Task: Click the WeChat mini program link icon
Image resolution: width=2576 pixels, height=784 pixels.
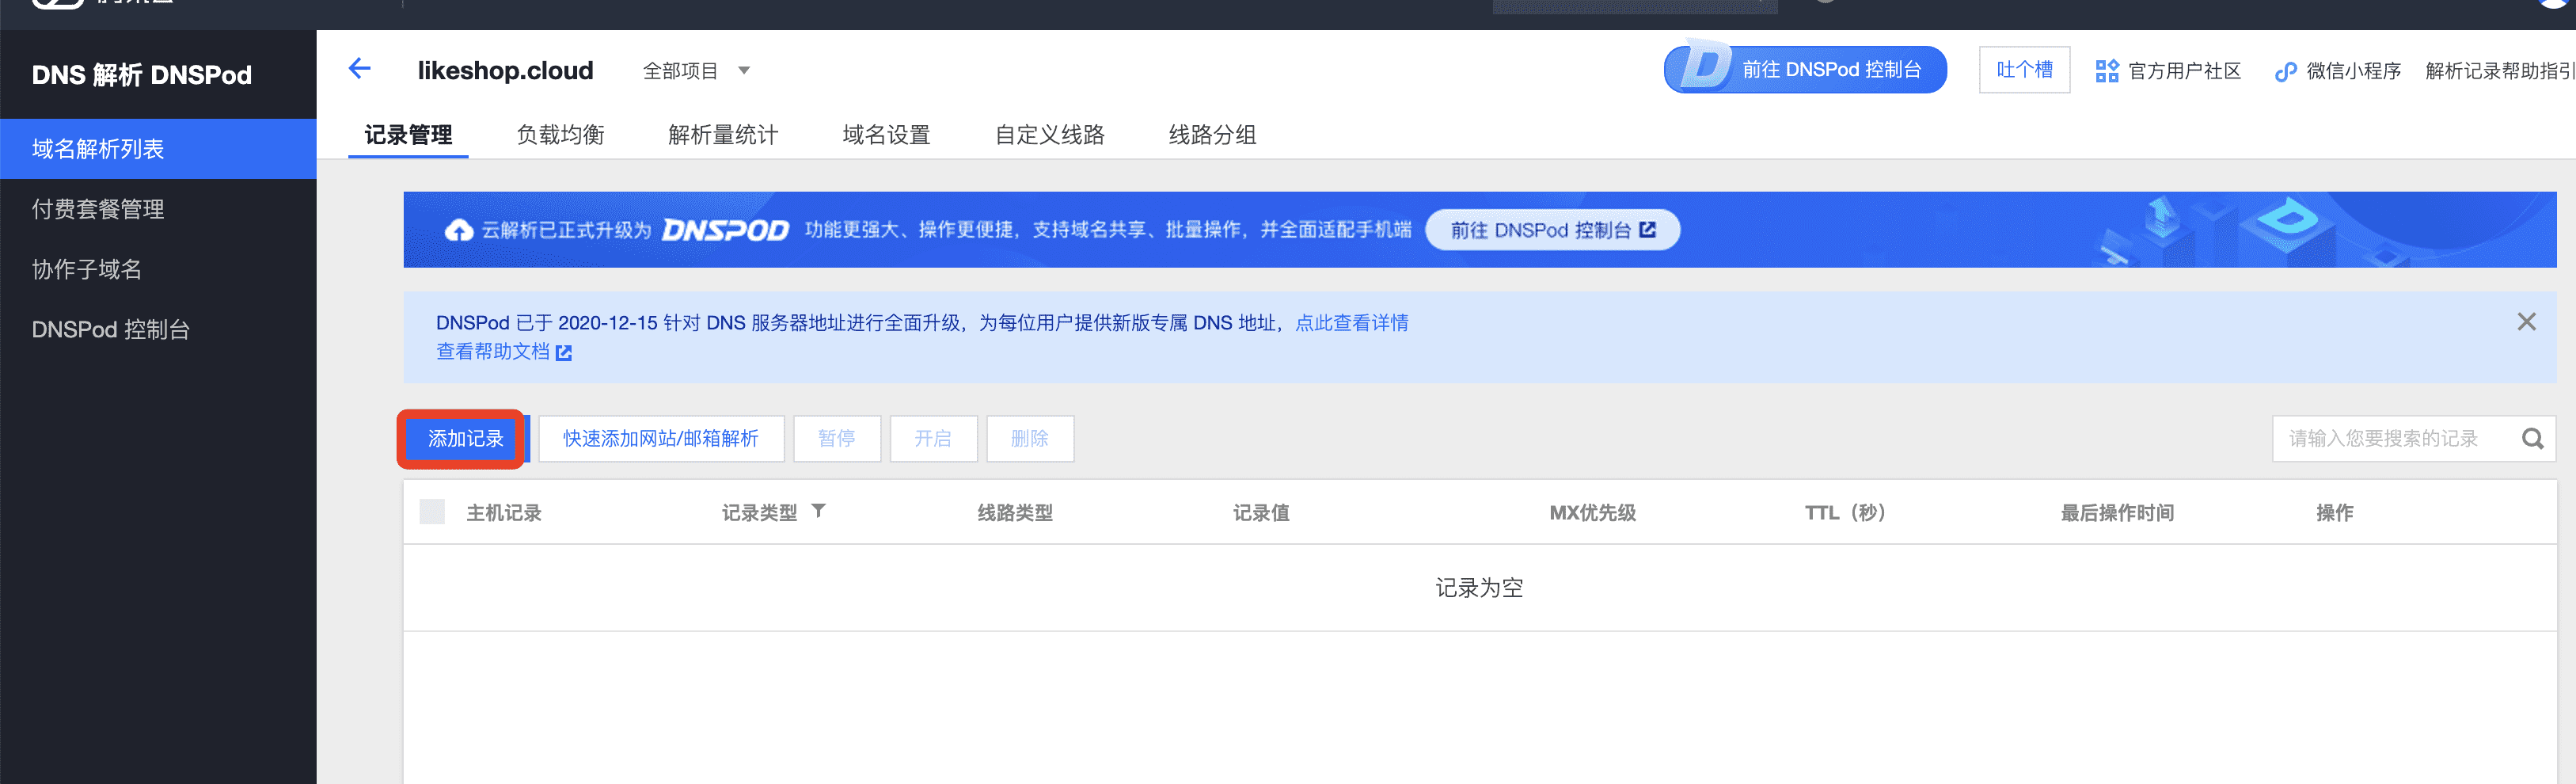Action: click(2285, 71)
